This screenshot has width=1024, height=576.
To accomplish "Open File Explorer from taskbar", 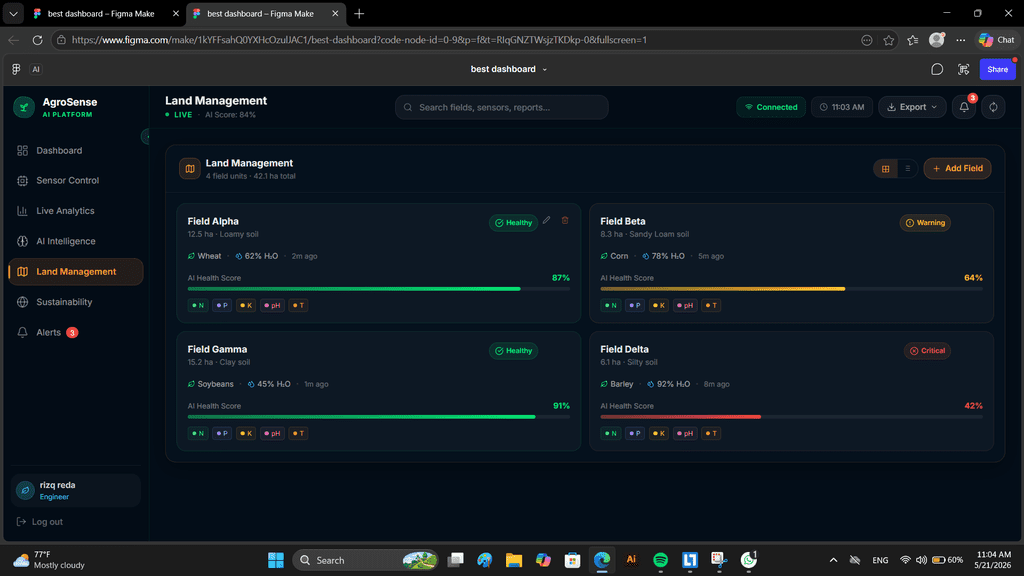I will click(x=513, y=560).
